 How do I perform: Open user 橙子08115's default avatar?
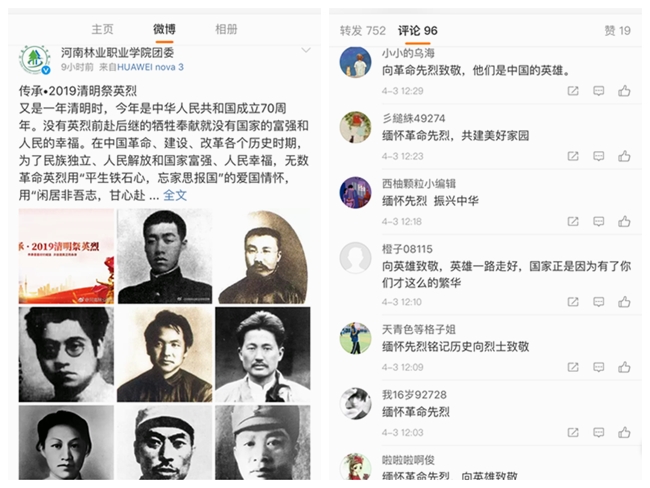point(355,257)
